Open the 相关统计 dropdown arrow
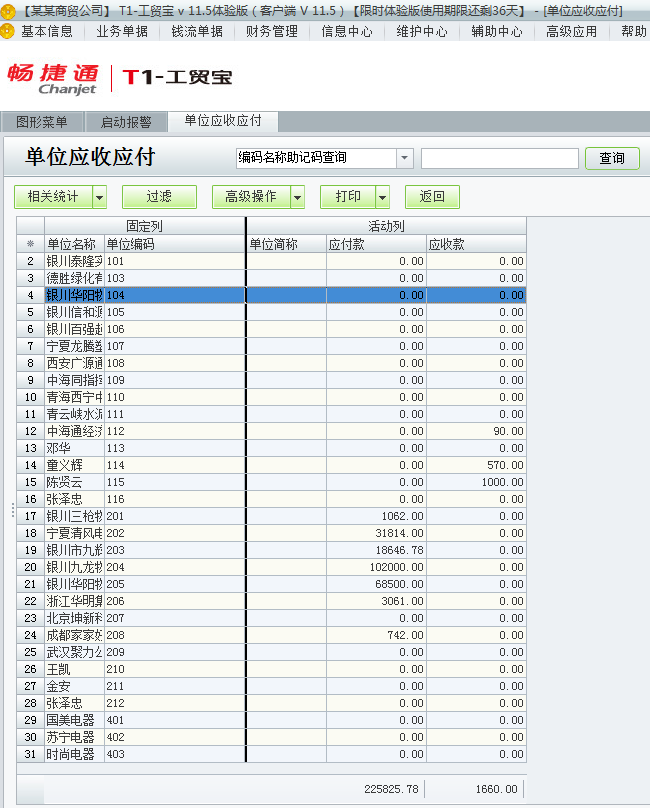This screenshot has height=808, width=650. [99, 197]
